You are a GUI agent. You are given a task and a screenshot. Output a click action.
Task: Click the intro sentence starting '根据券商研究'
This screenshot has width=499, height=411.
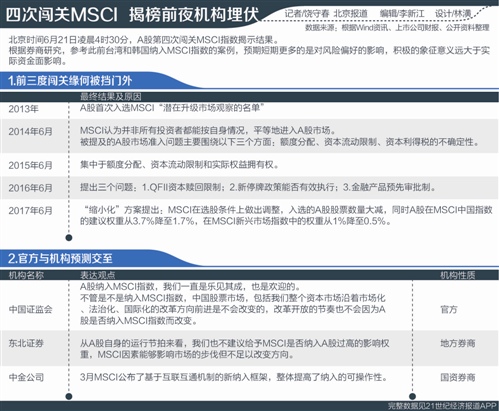(x=249, y=56)
